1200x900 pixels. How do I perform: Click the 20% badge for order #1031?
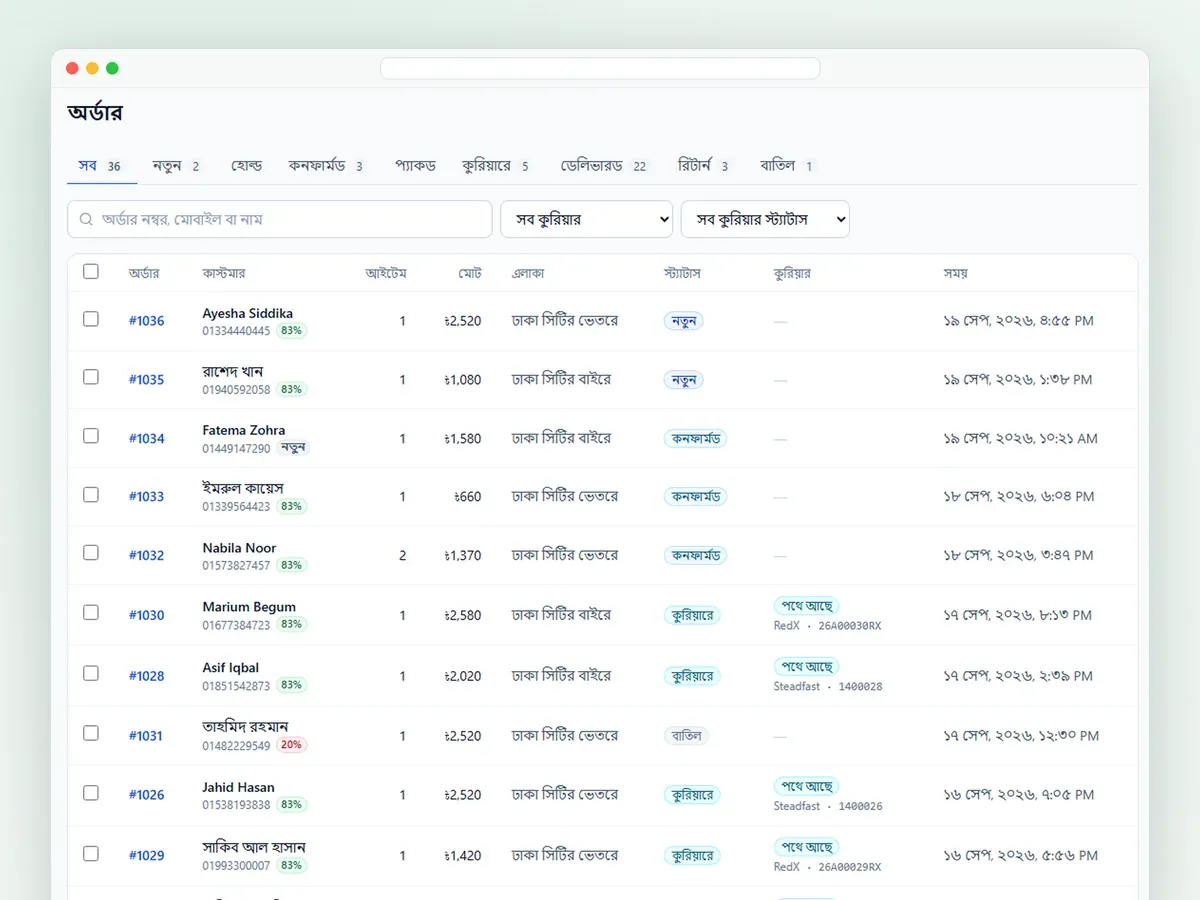[x=291, y=745]
